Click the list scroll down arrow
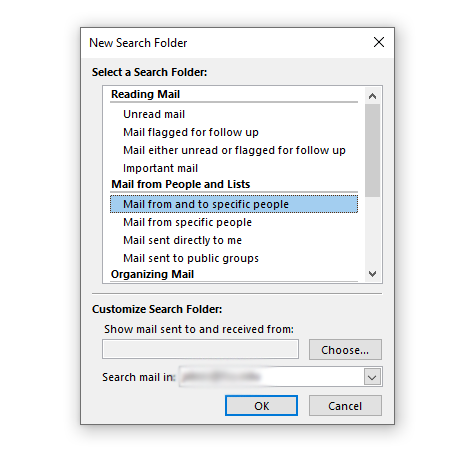Screen dimensions: 462x464 coord(372,274)
